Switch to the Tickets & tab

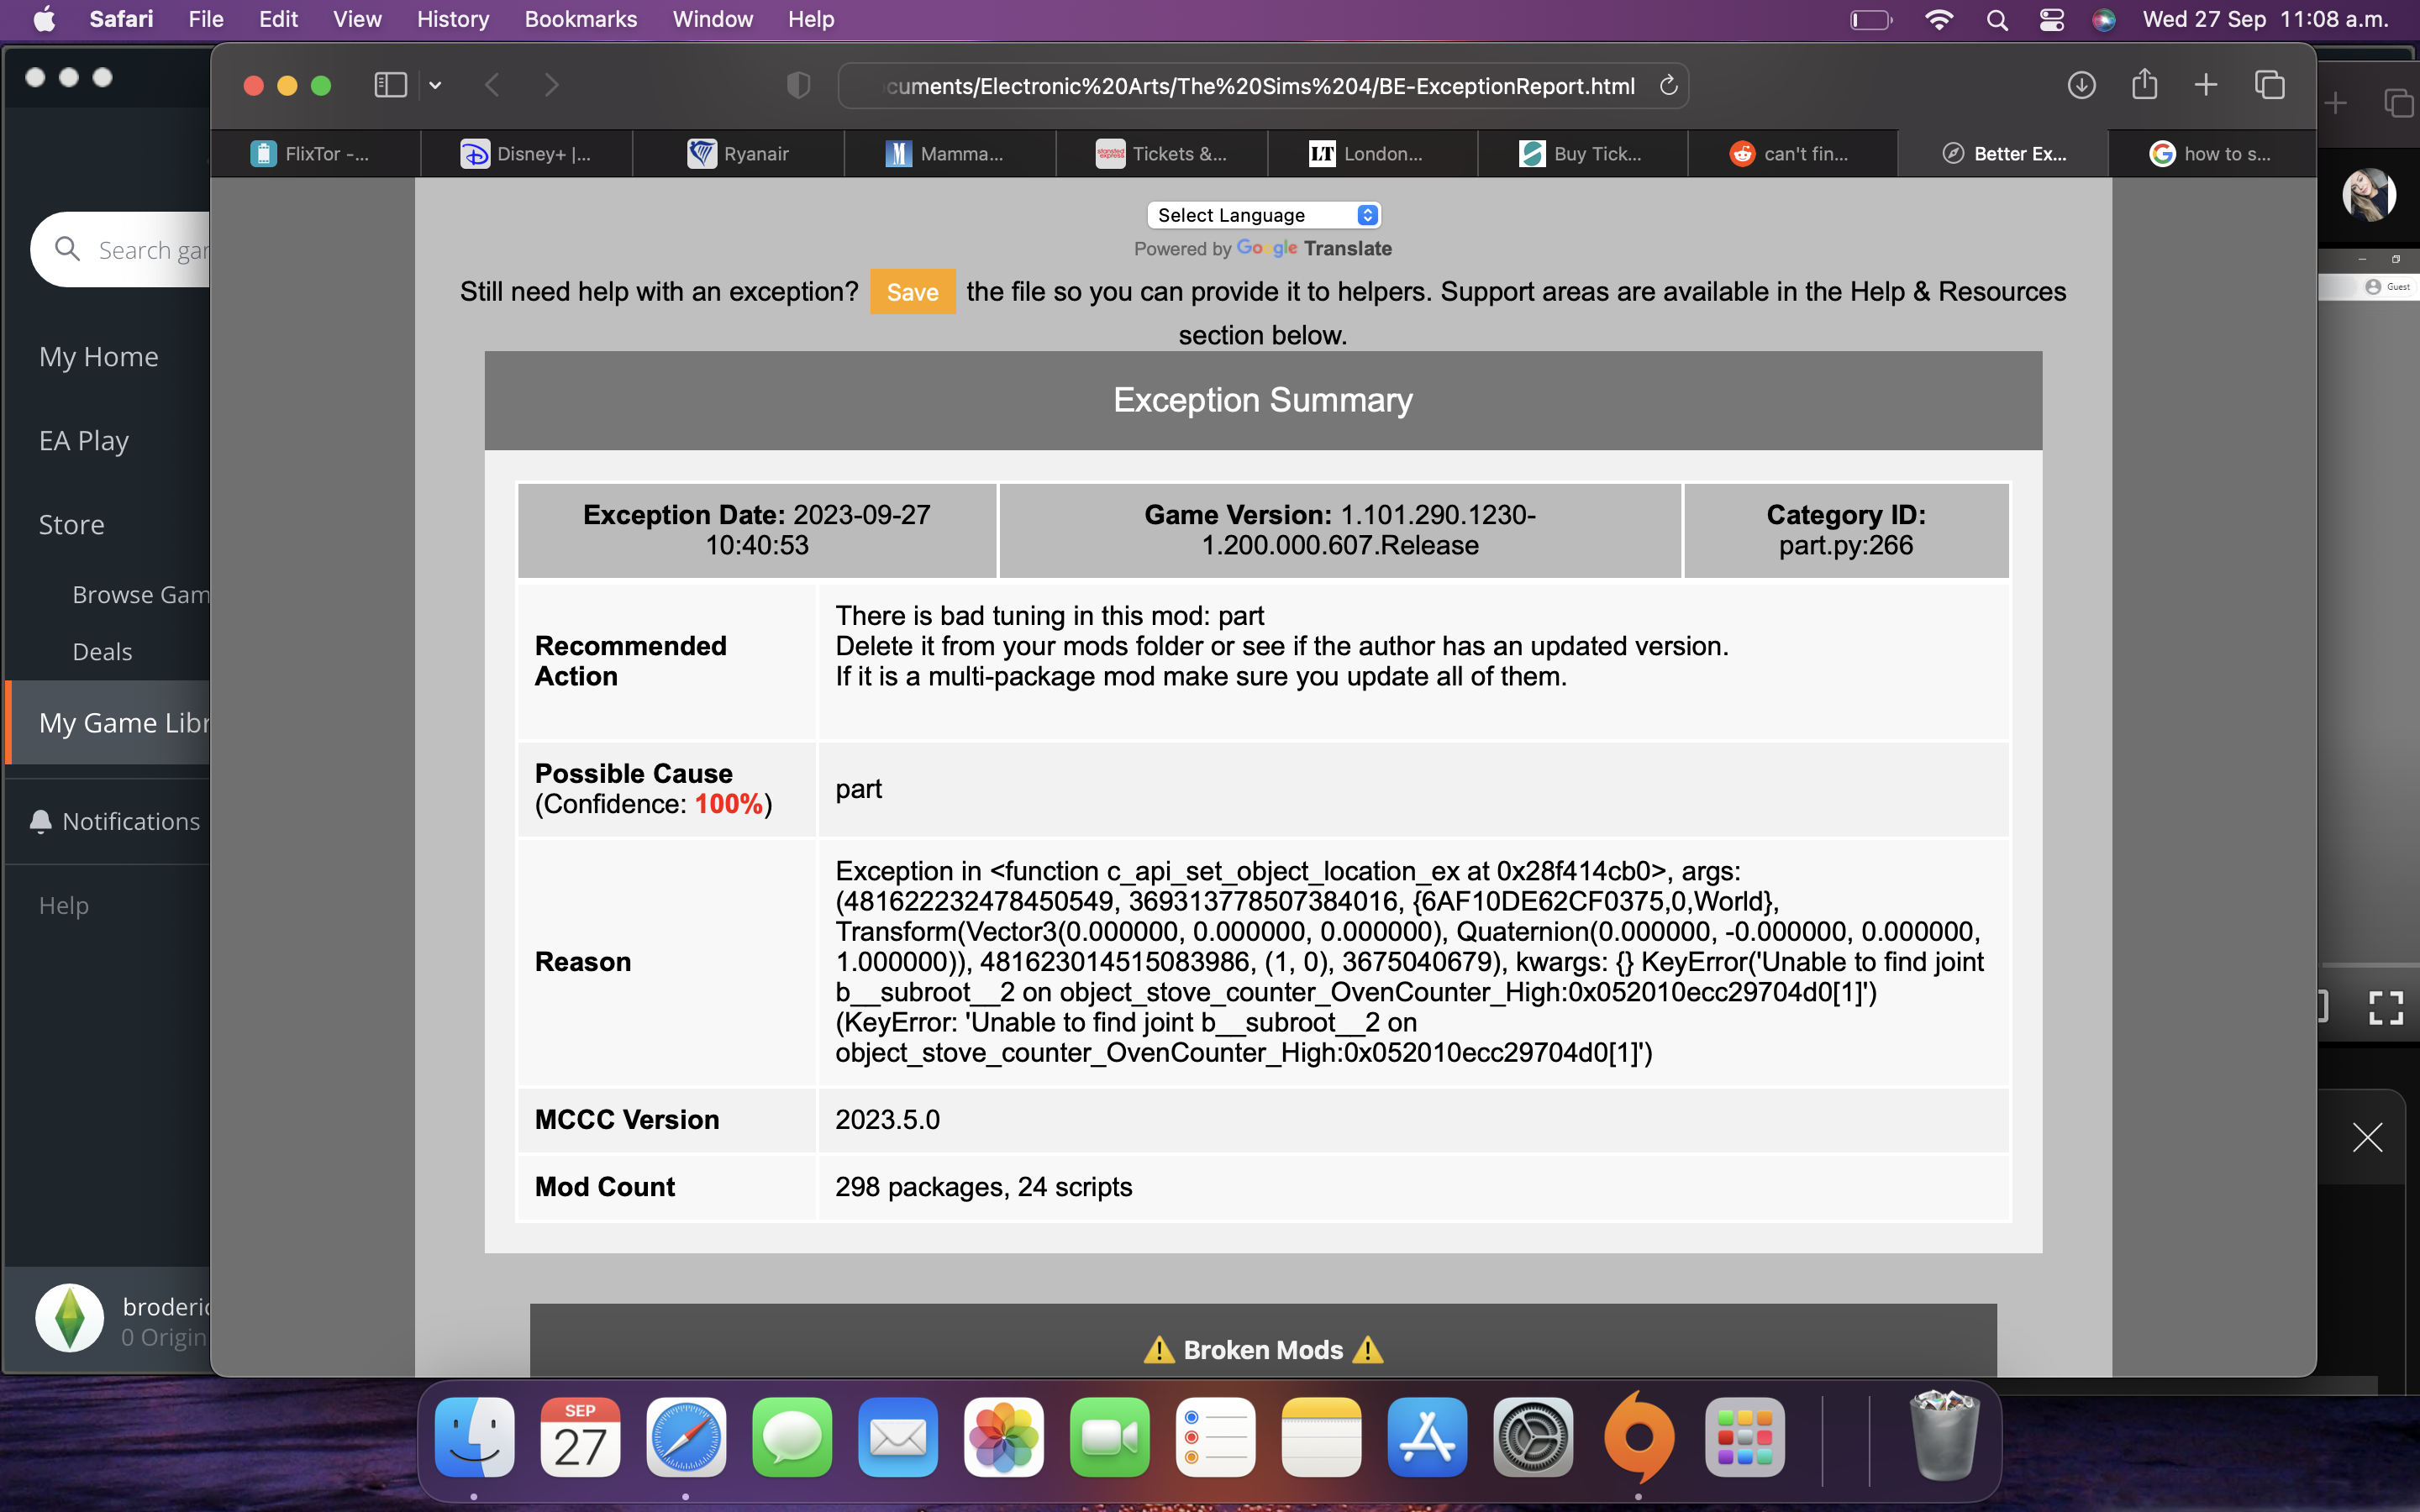coord(1162,154)
